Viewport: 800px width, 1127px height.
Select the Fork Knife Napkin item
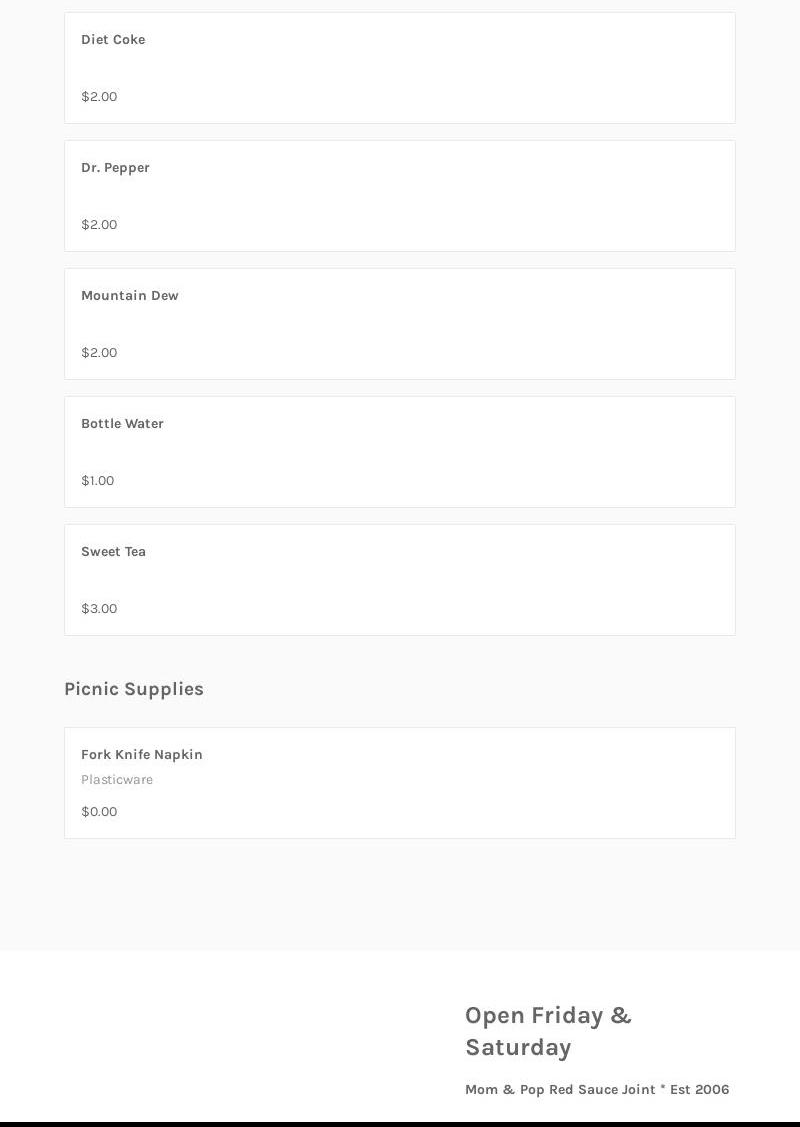pos(142,755)
